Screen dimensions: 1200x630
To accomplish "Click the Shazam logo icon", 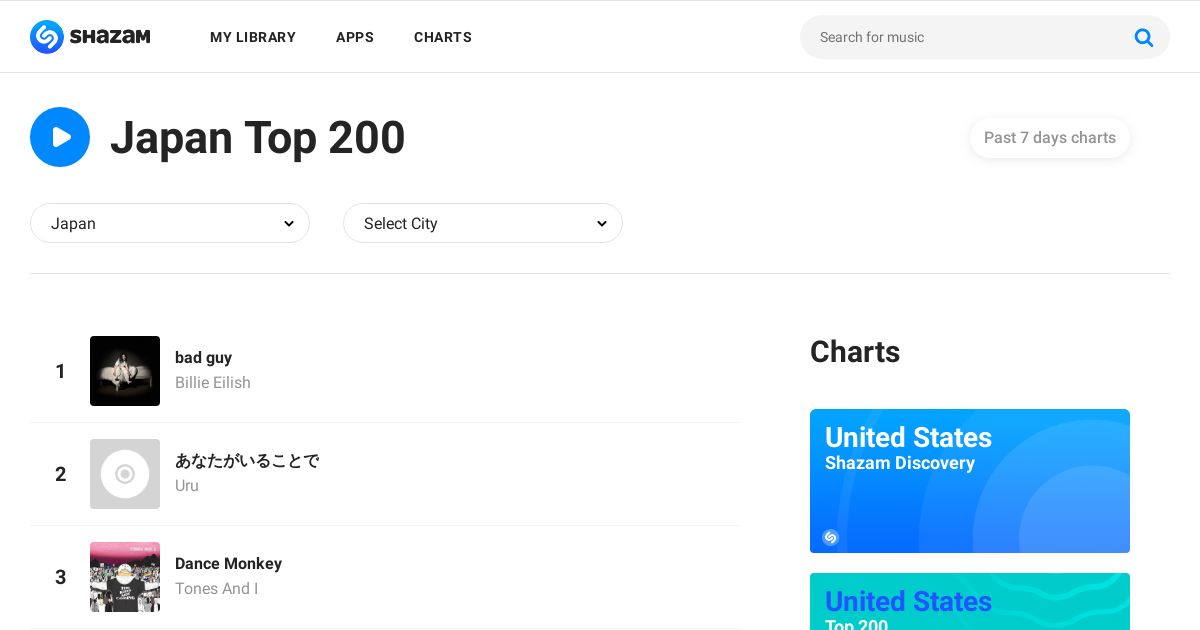I will pyautogui.click(x=47, y=37).
